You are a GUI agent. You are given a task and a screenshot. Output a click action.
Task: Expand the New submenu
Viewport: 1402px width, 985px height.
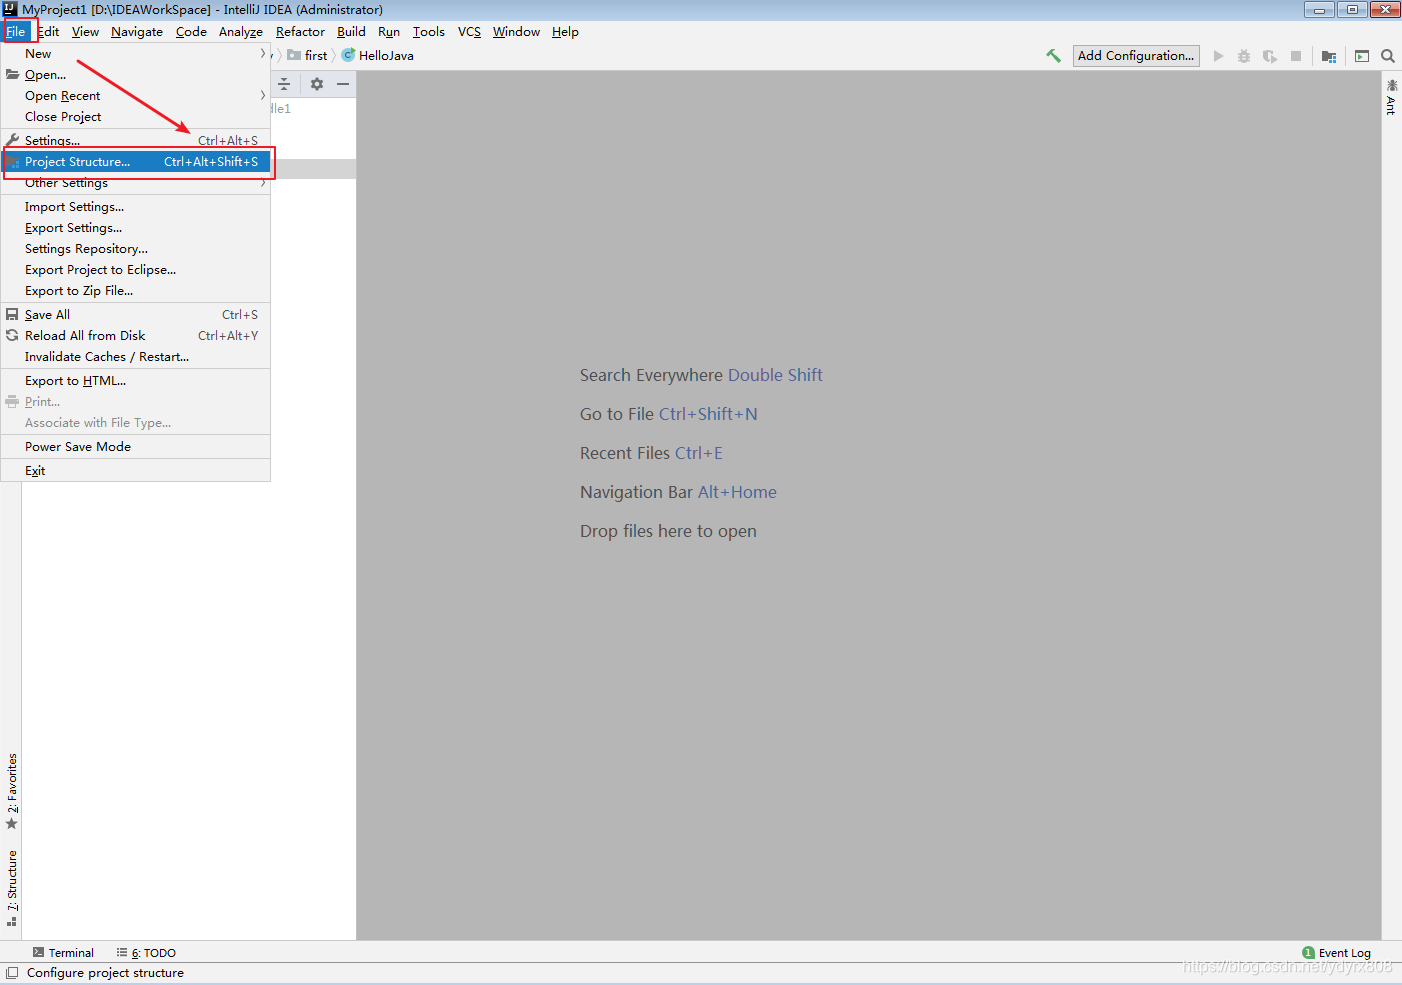tap(136, 54)
